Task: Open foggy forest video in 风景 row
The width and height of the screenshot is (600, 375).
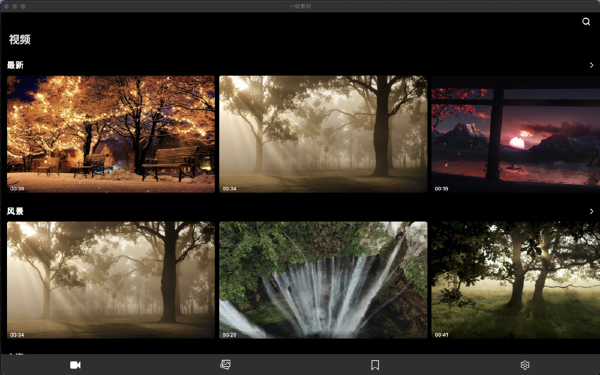Action: tap(111, 280)
